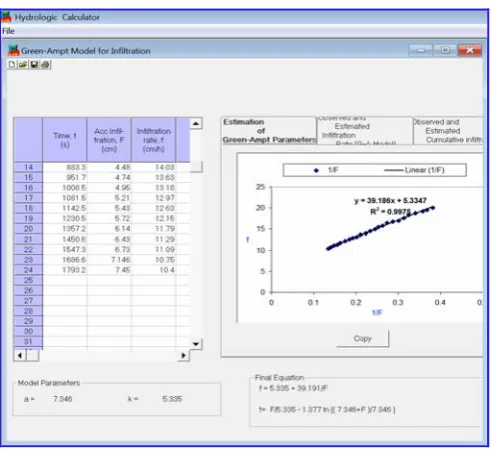
Task: Select row header 24
Action: pyautogui.click(x=28, y=270)
